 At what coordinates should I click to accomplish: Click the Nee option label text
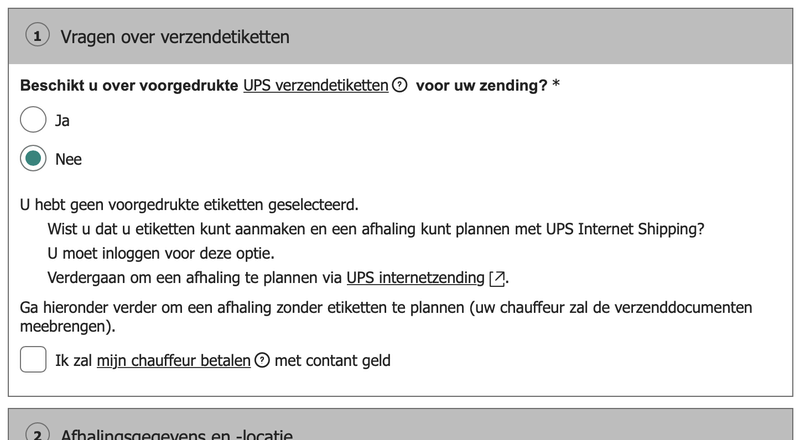[68, 159]
